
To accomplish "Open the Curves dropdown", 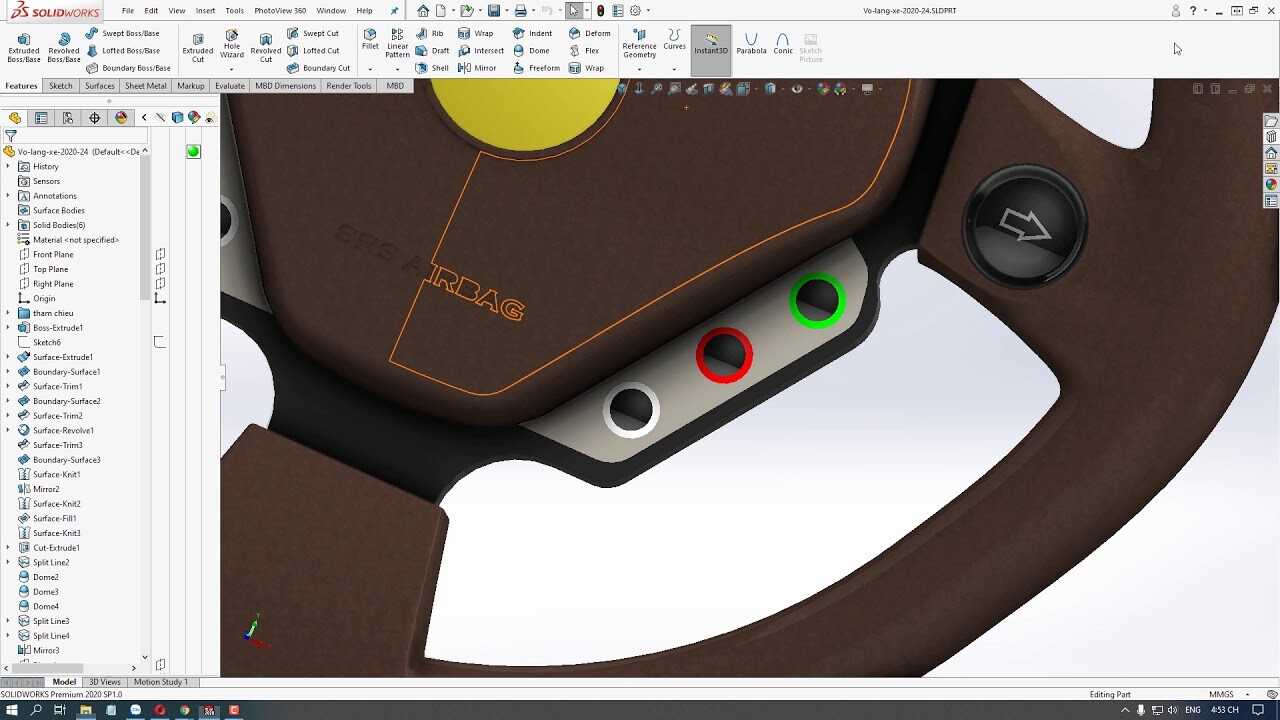I will tap(674, 70).
